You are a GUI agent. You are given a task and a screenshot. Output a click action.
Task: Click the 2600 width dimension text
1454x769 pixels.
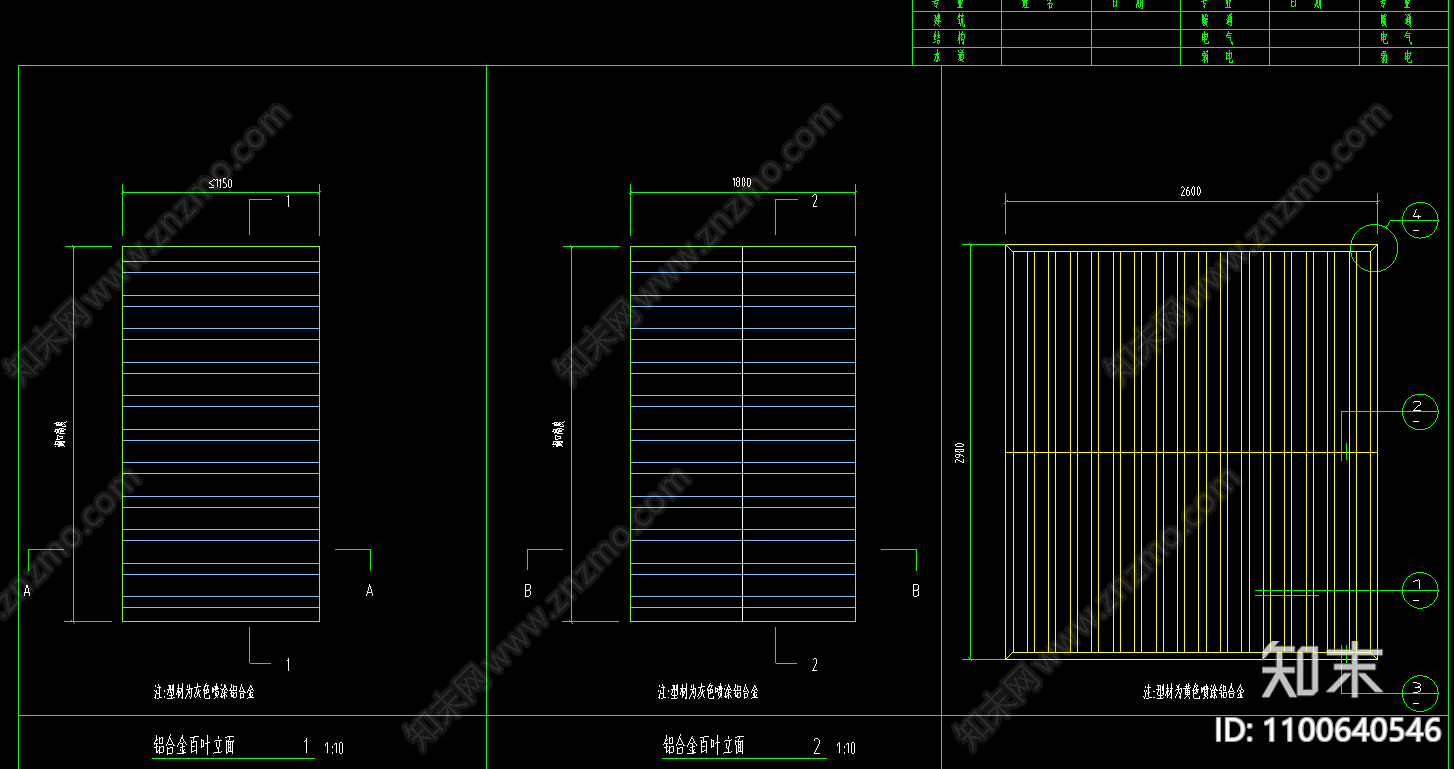pyautogui.click(x=1190, y=192)
